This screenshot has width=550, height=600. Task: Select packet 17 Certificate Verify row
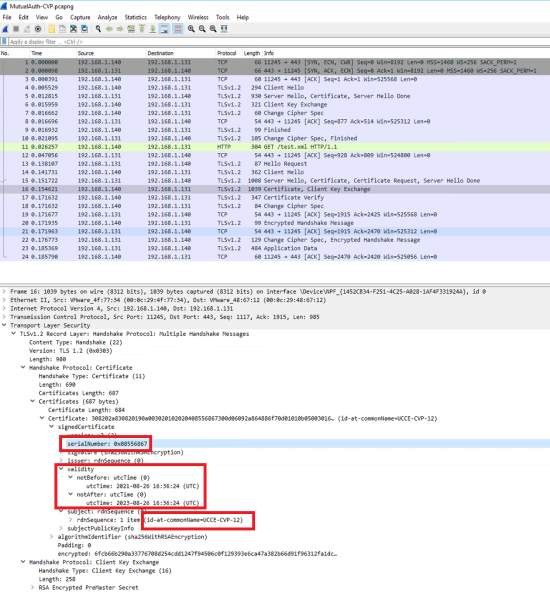[275, 197]
